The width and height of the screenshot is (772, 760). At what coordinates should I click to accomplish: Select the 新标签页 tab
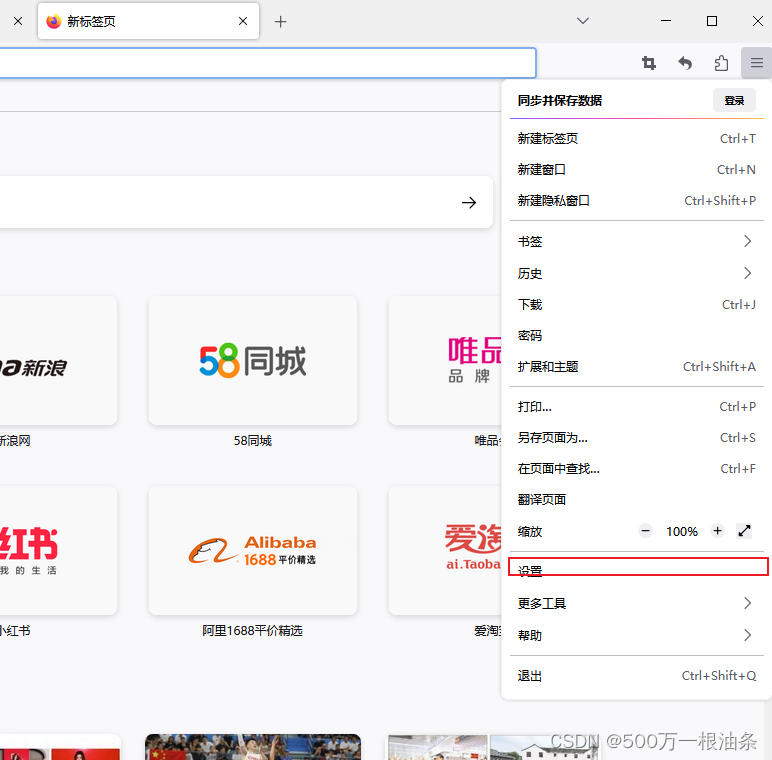pyautogui.click(x=148, y=21)
